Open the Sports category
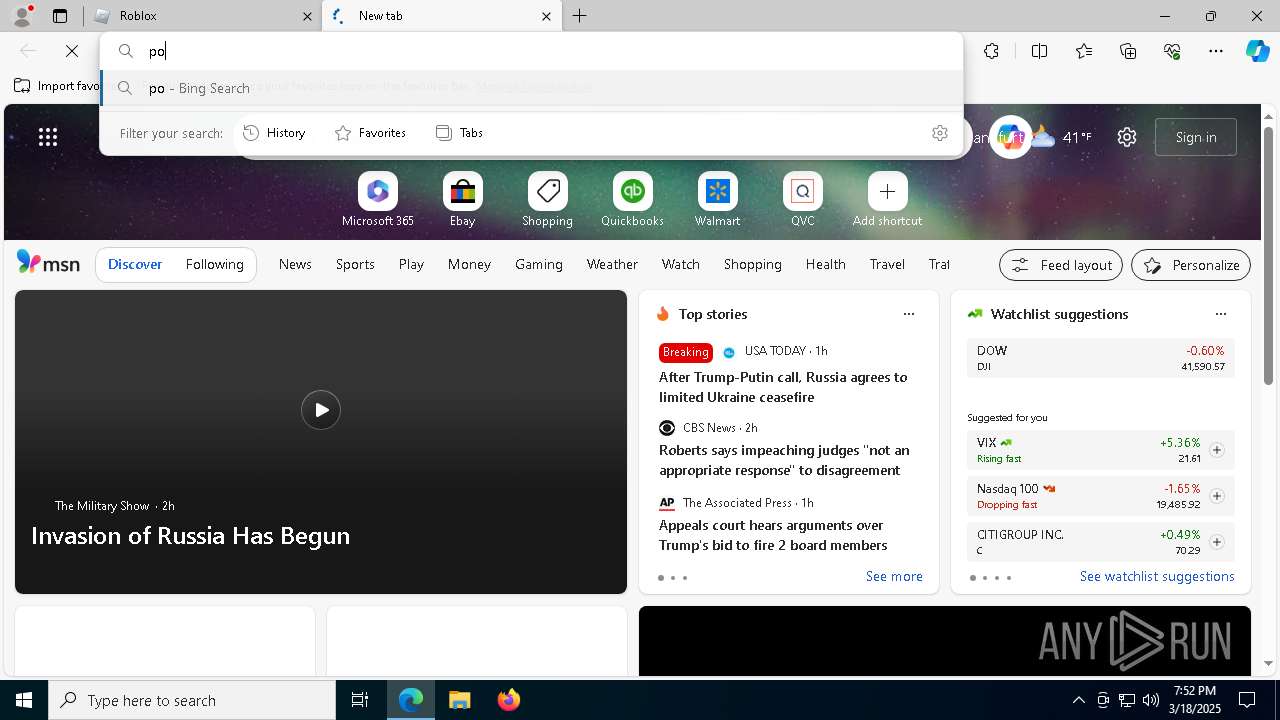Viewport: 1280px width, 720px height. [x=355, y=264]
